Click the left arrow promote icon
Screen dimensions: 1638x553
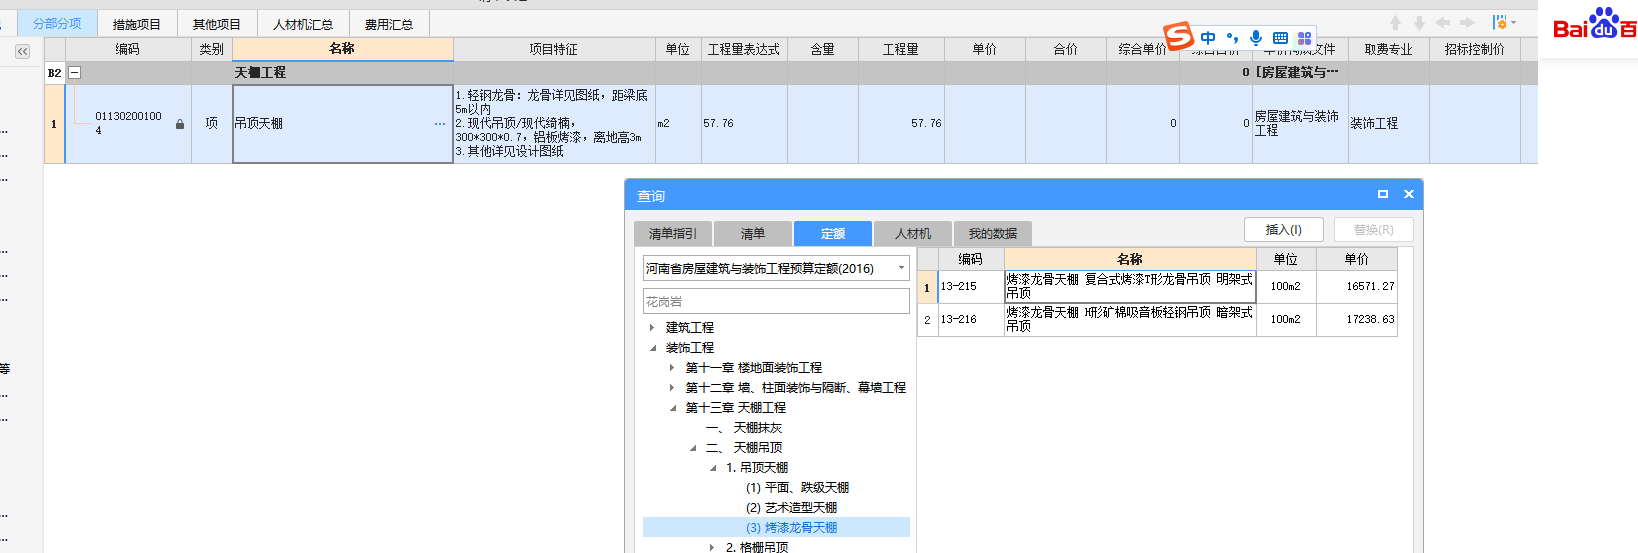pos(1443,23)
